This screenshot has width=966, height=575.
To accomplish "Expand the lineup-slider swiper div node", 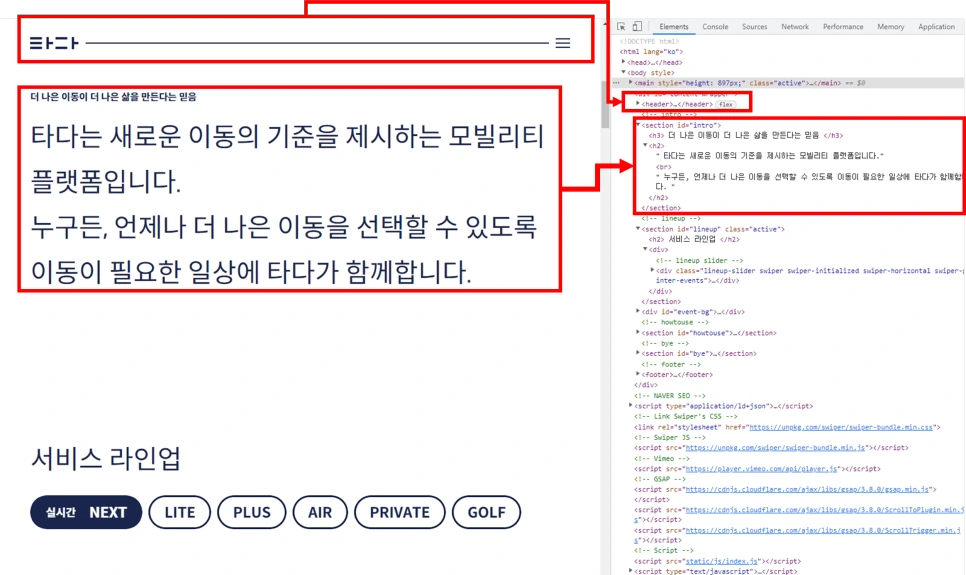I will coord(652,270).
